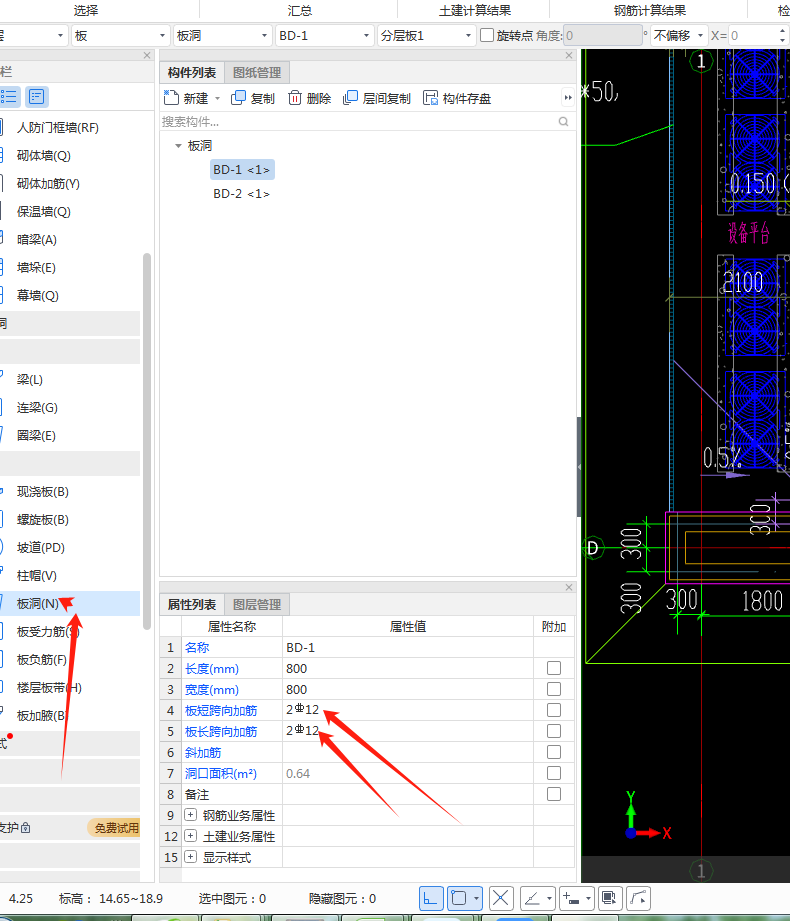Open dropdown arrow beside rectangle snap icon
The width and height of the screenshot is (790, 921).
(476, 898)
